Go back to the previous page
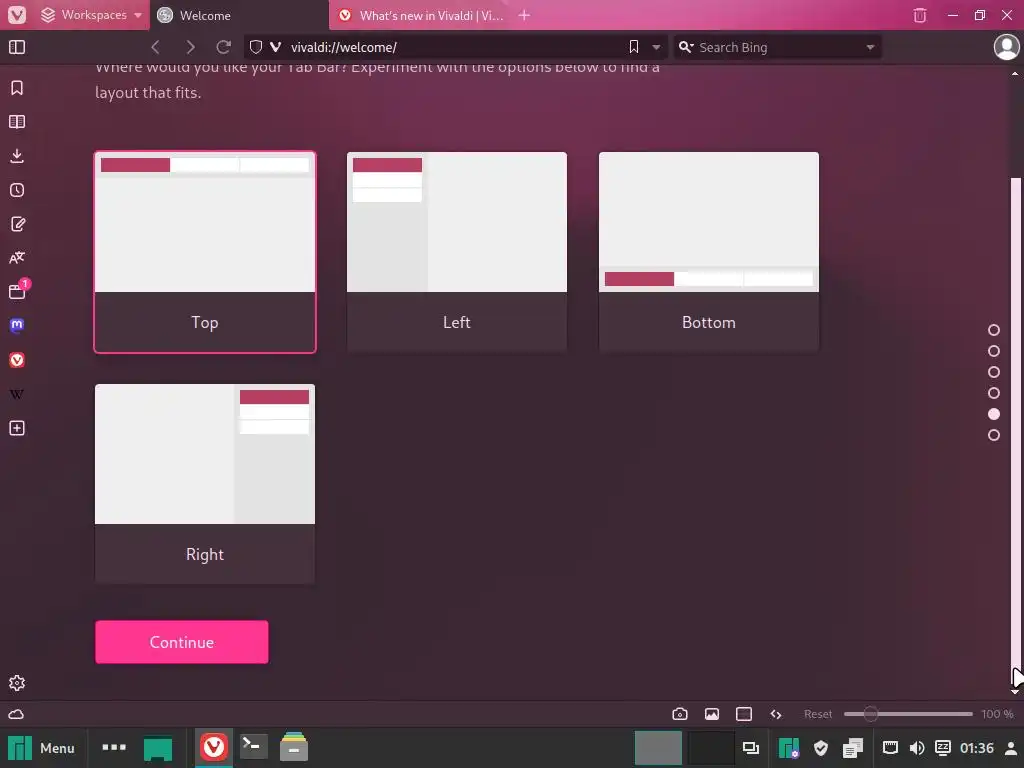1024x768 pixels. point(155,47)
